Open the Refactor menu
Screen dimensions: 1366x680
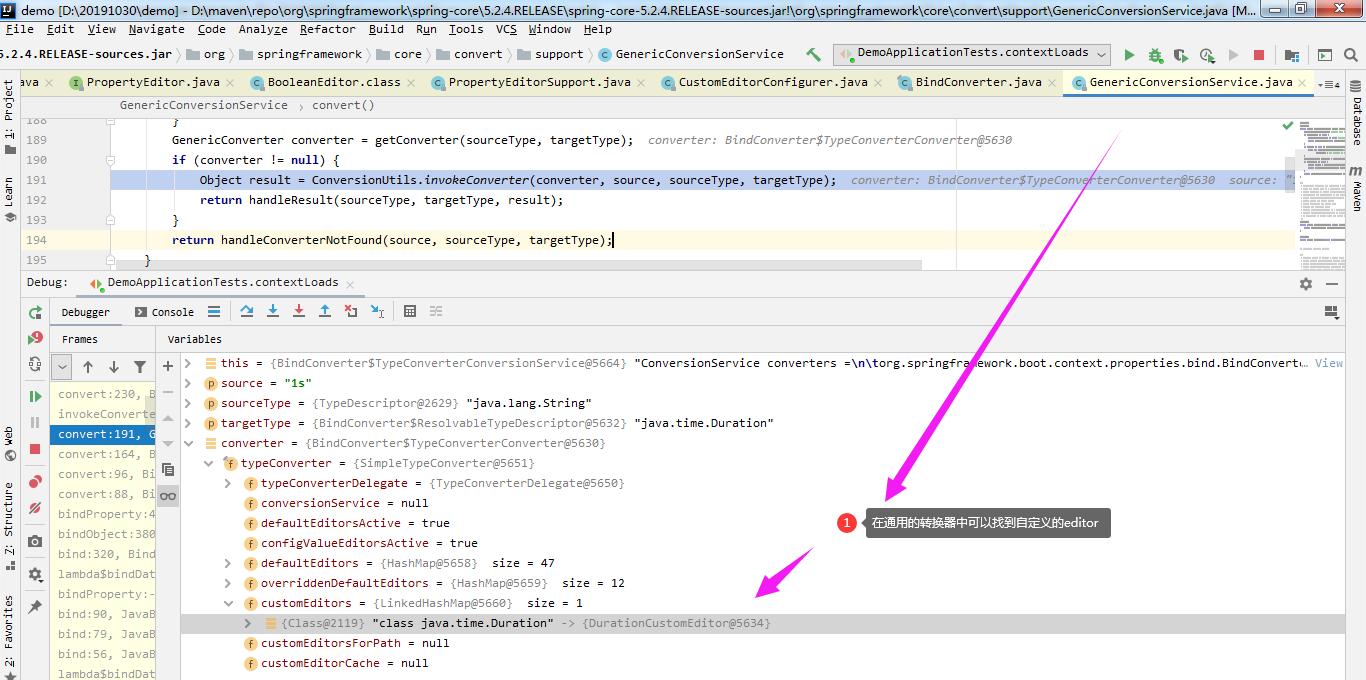coord(327,29)
